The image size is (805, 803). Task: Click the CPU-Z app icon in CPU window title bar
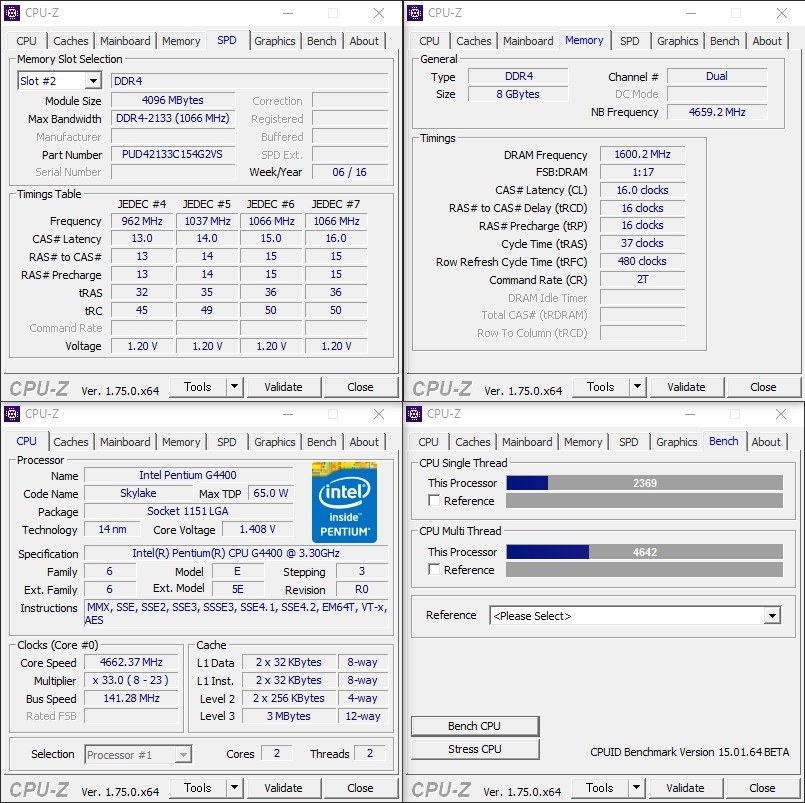tap(12, 414)
